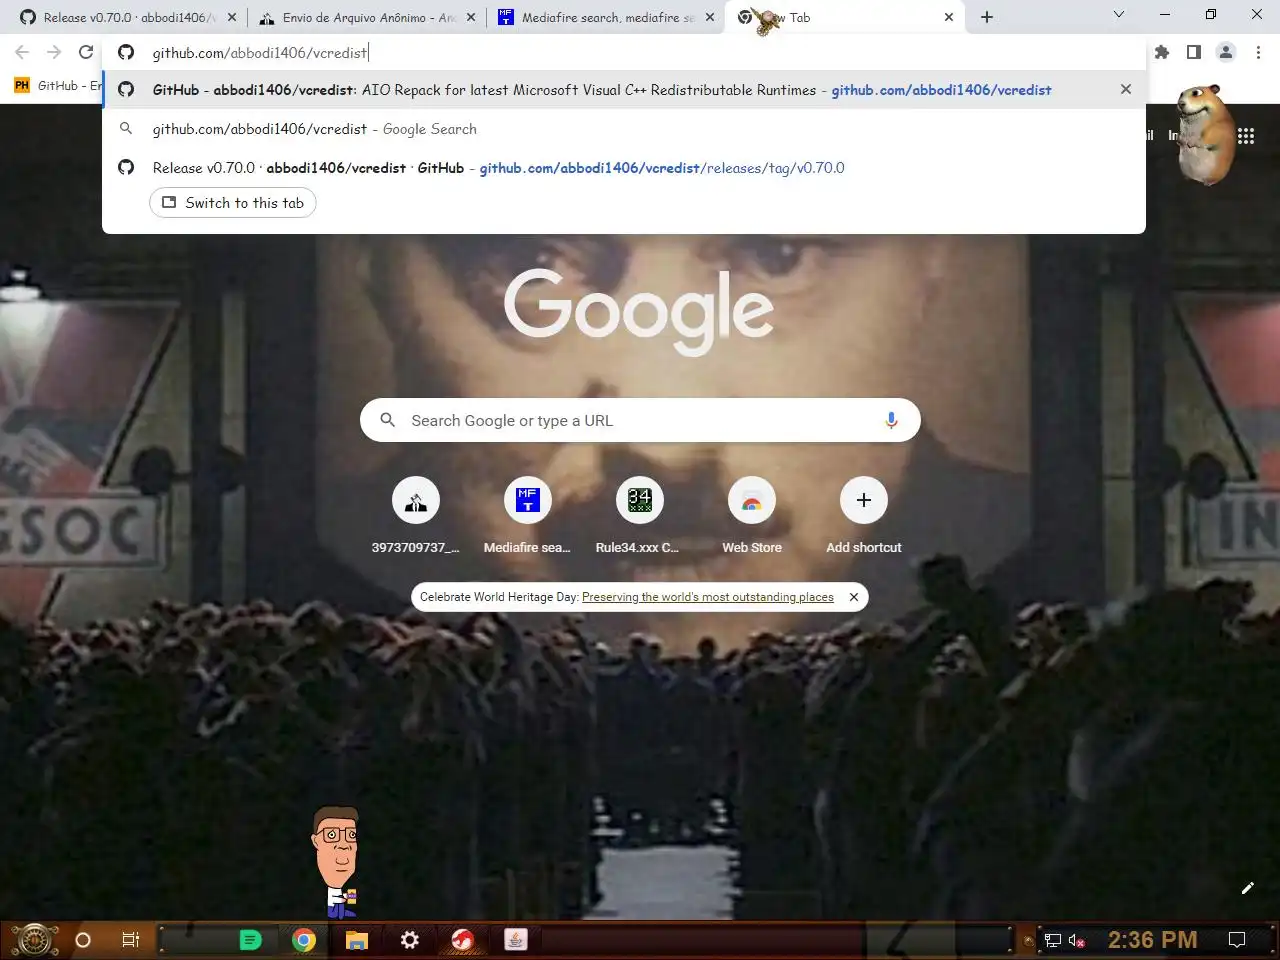This screenshot has height=960, width=1280.
Task: Choose the vcredist Google Search suggestion
Action: [623, 128]
